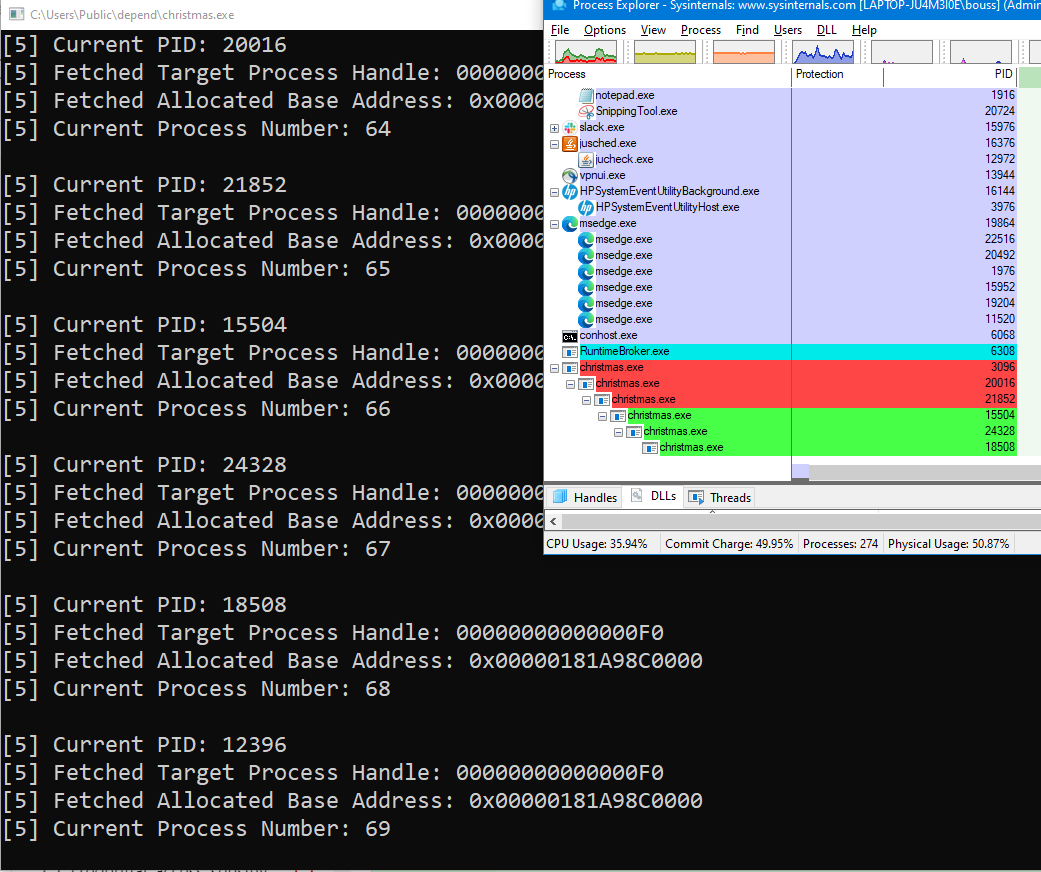The height and width of the screenshot is (872, 1041).
Task: Switch to the Handles tab
Action: click(x=584, y=497)
